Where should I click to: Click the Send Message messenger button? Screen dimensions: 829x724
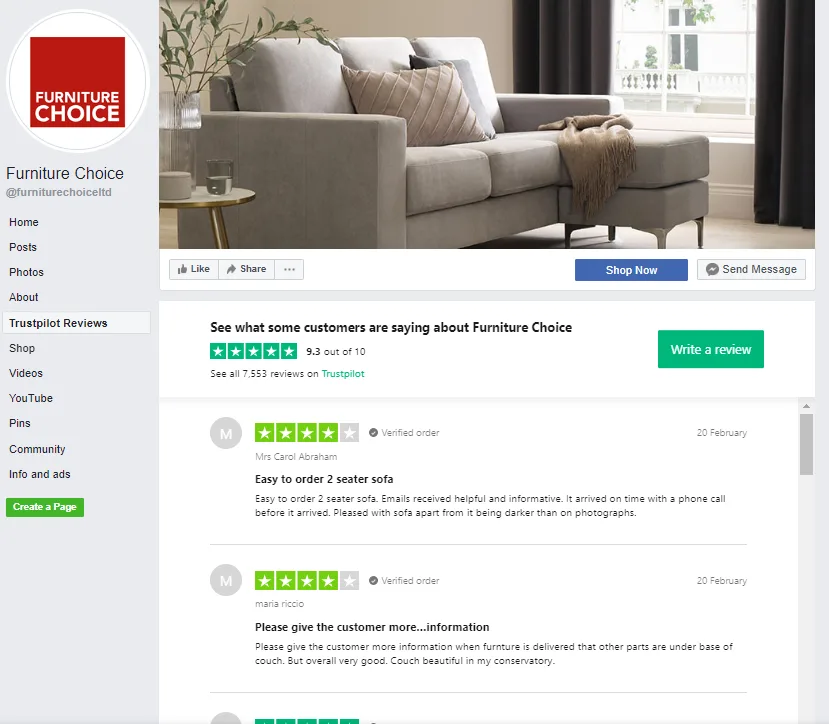click(x=751, y=269)
